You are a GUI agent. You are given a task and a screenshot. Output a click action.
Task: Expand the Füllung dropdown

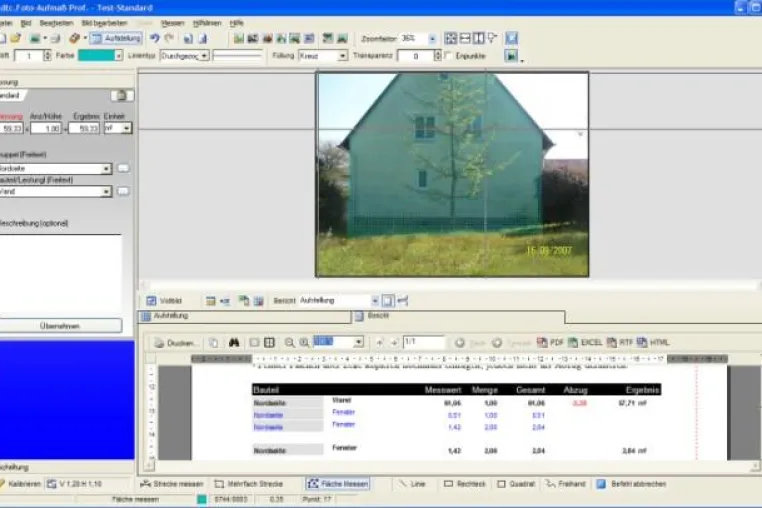point(343,56)
